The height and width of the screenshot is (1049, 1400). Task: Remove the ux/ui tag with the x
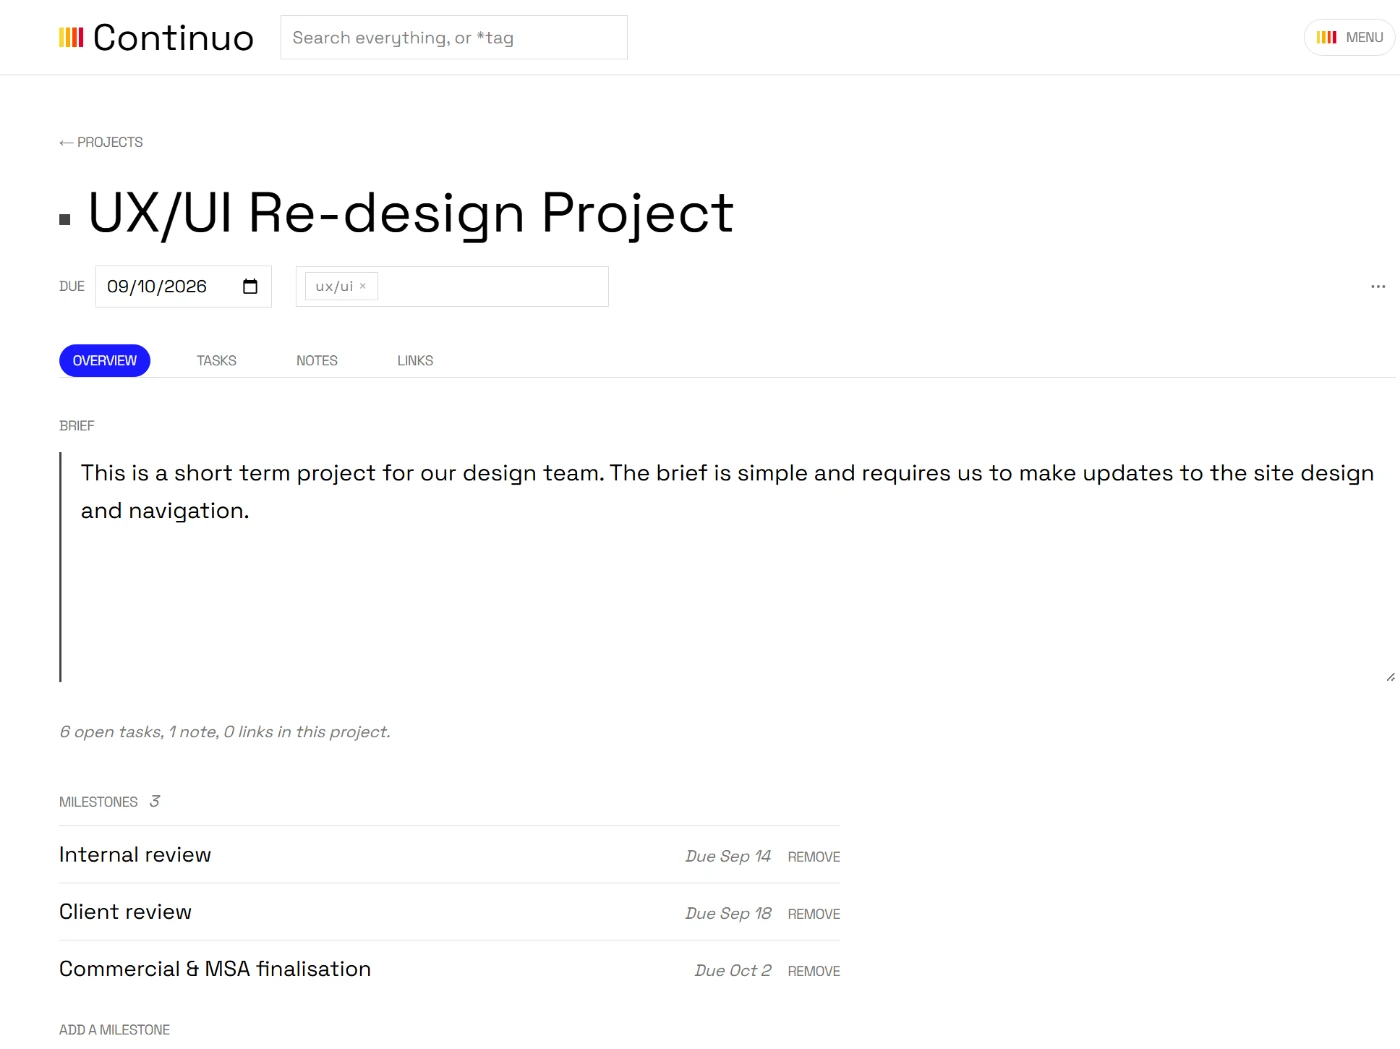click(x=363, y=286)
